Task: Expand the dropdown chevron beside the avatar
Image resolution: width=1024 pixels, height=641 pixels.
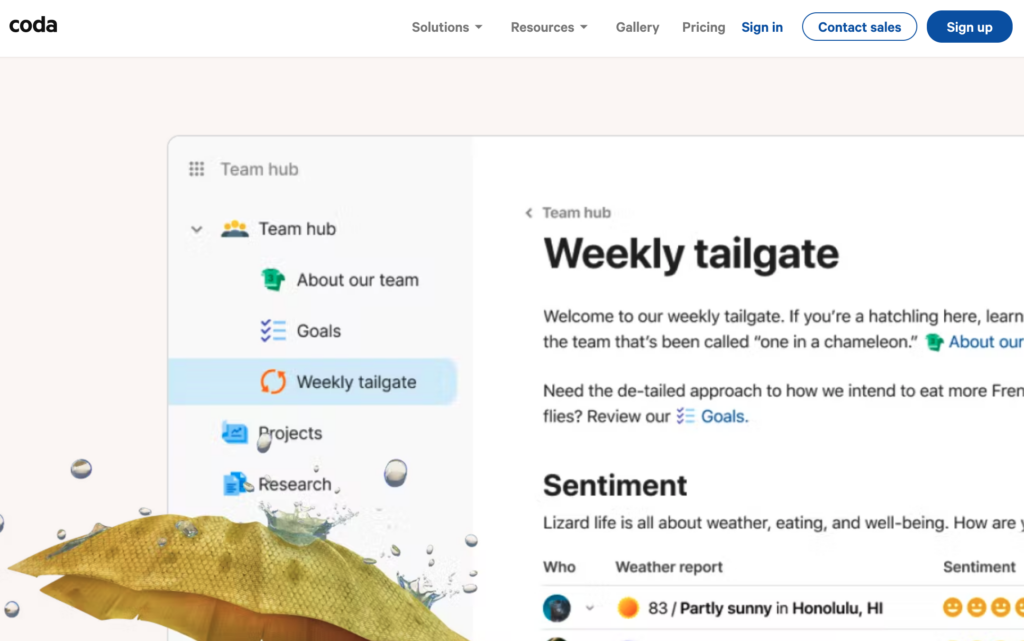Action: (590, 608)
